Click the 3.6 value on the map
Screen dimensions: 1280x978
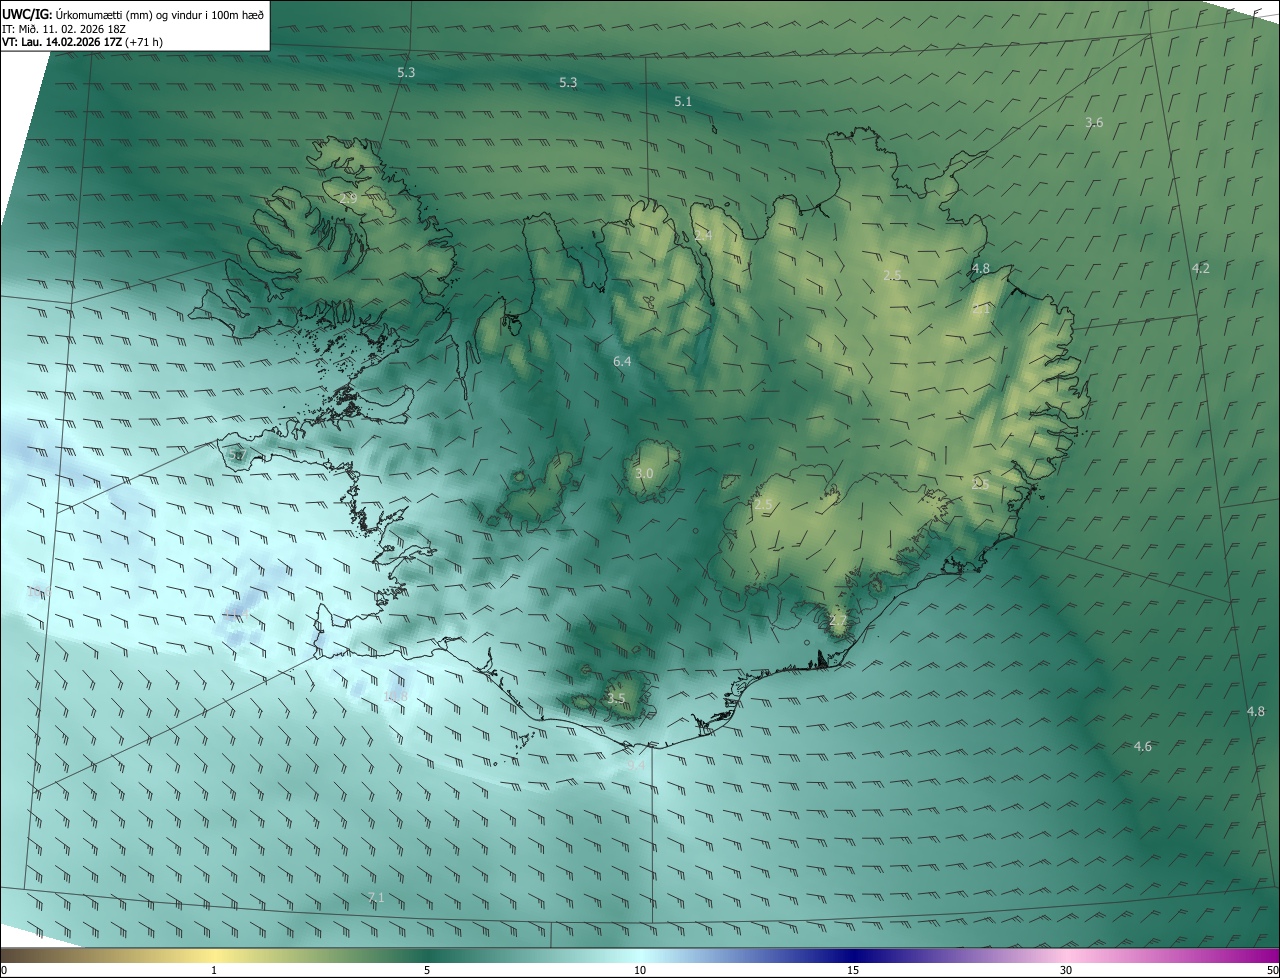click(x=1094, y=122)
